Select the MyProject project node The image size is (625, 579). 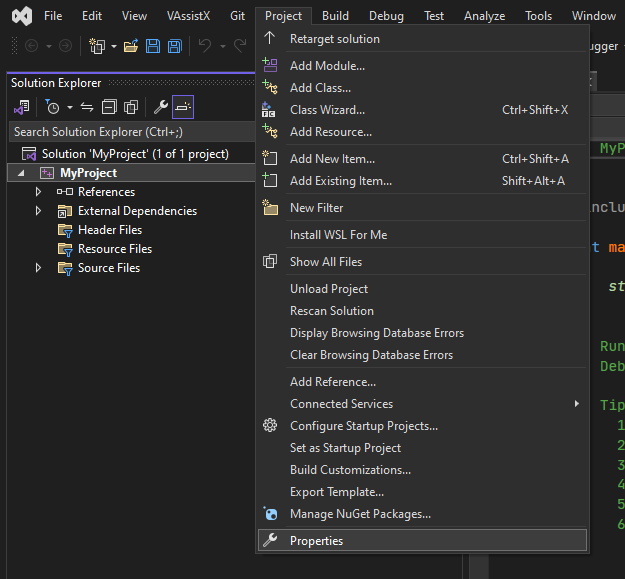click(x=88, y=173)
